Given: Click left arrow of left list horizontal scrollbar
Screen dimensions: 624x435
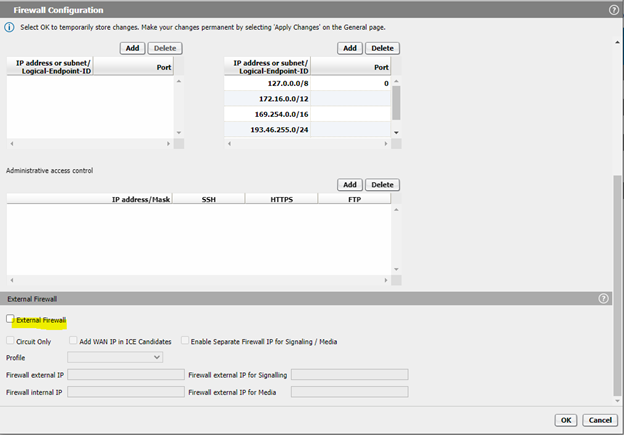Looking at the screenshot, I should (12, 144).
